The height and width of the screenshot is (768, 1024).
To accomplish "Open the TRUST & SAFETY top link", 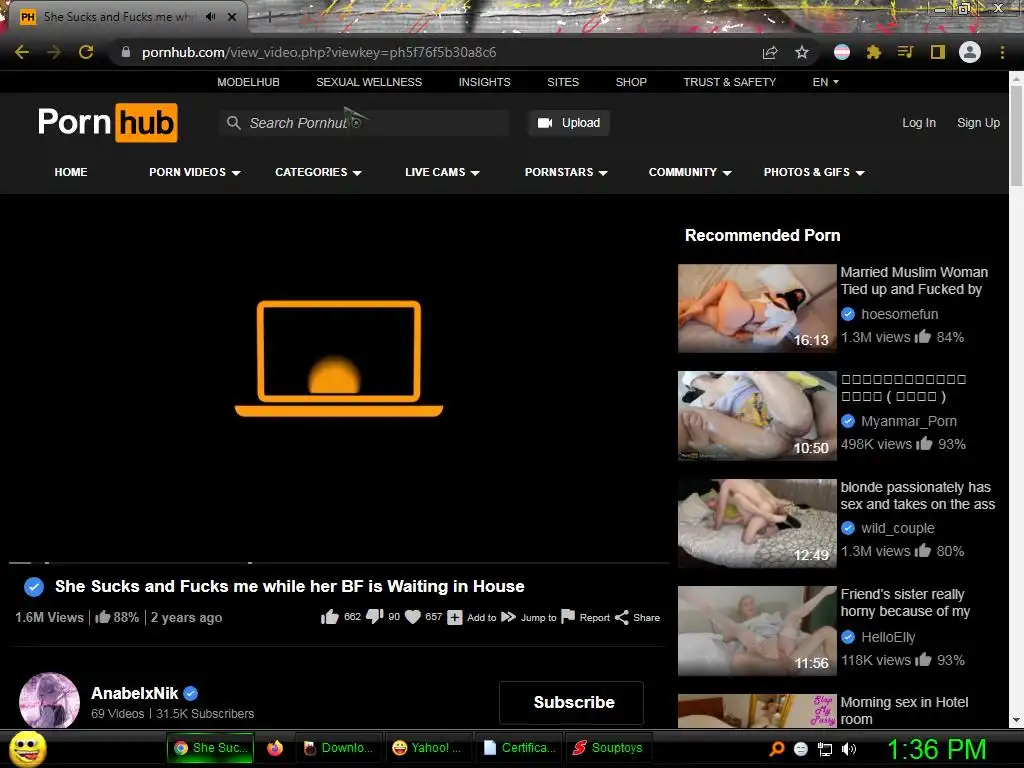I will pos(729,82).
